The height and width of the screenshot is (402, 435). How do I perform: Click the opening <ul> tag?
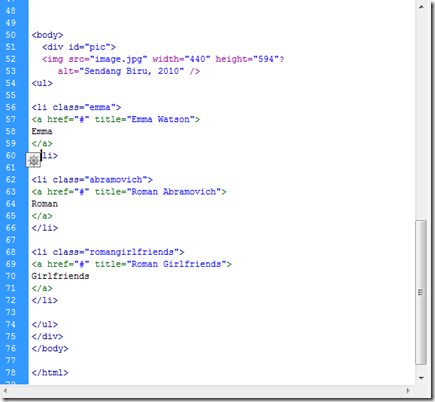42,83
